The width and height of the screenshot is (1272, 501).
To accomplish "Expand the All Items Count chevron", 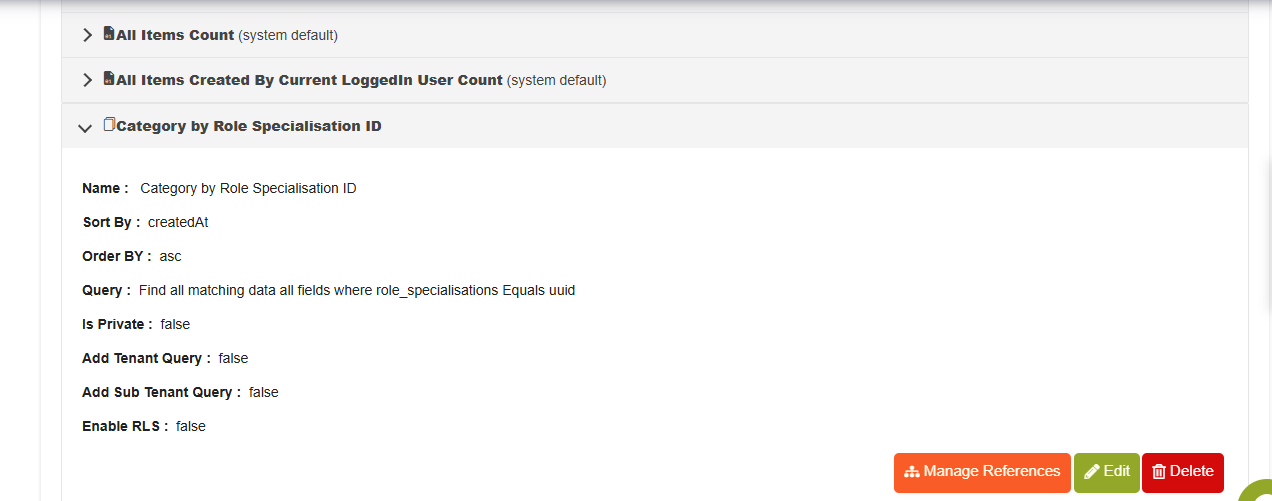I will tap(87, 35).
